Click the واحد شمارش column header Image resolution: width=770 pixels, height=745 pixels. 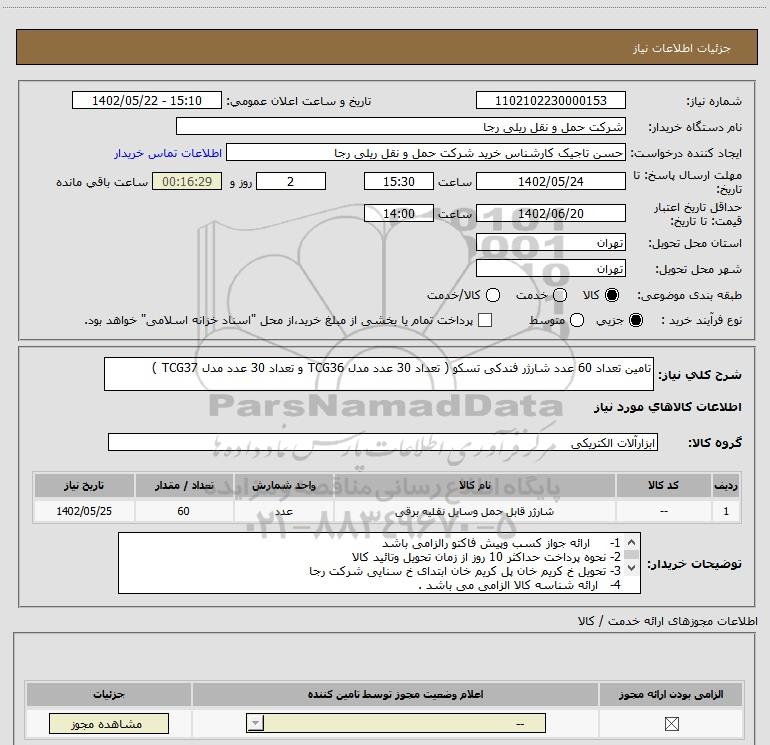(284, 485)
